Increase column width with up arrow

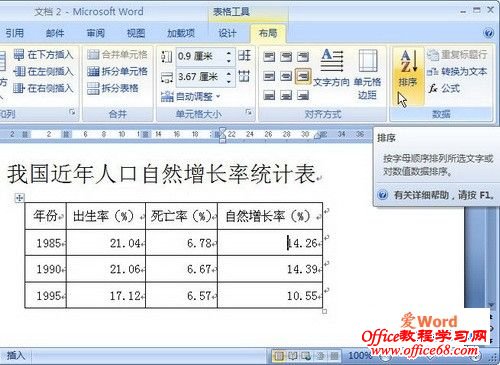(x=229, y=73)
